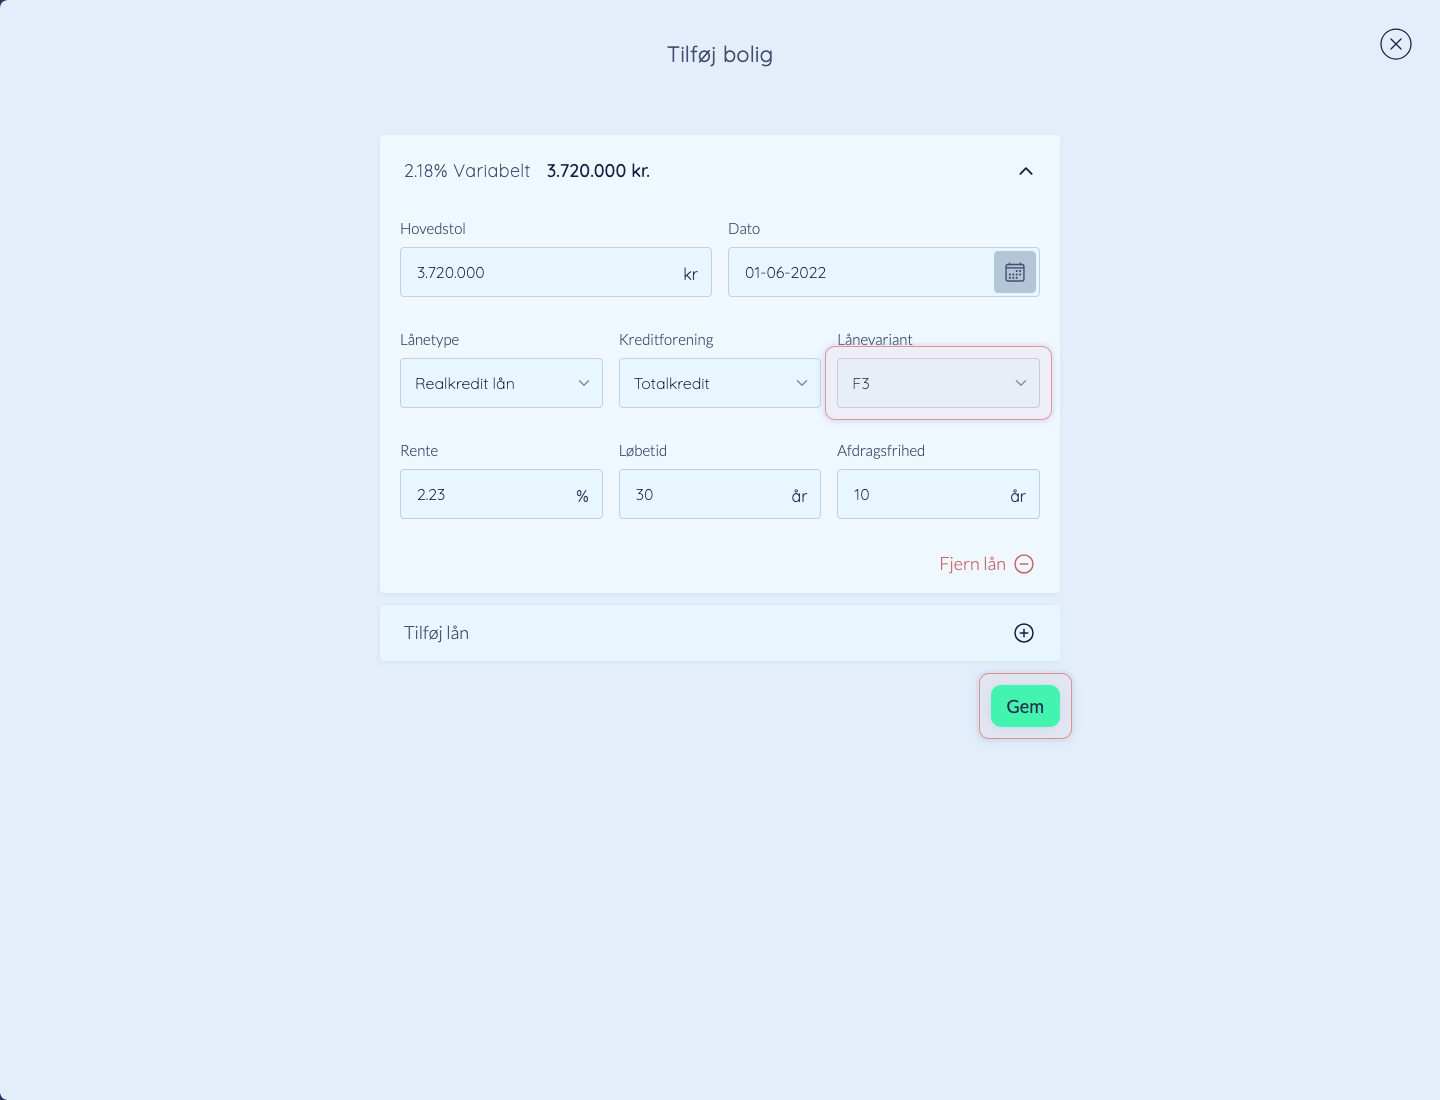Click the minus circle icon beside Fjern lån

(1024, 564)
